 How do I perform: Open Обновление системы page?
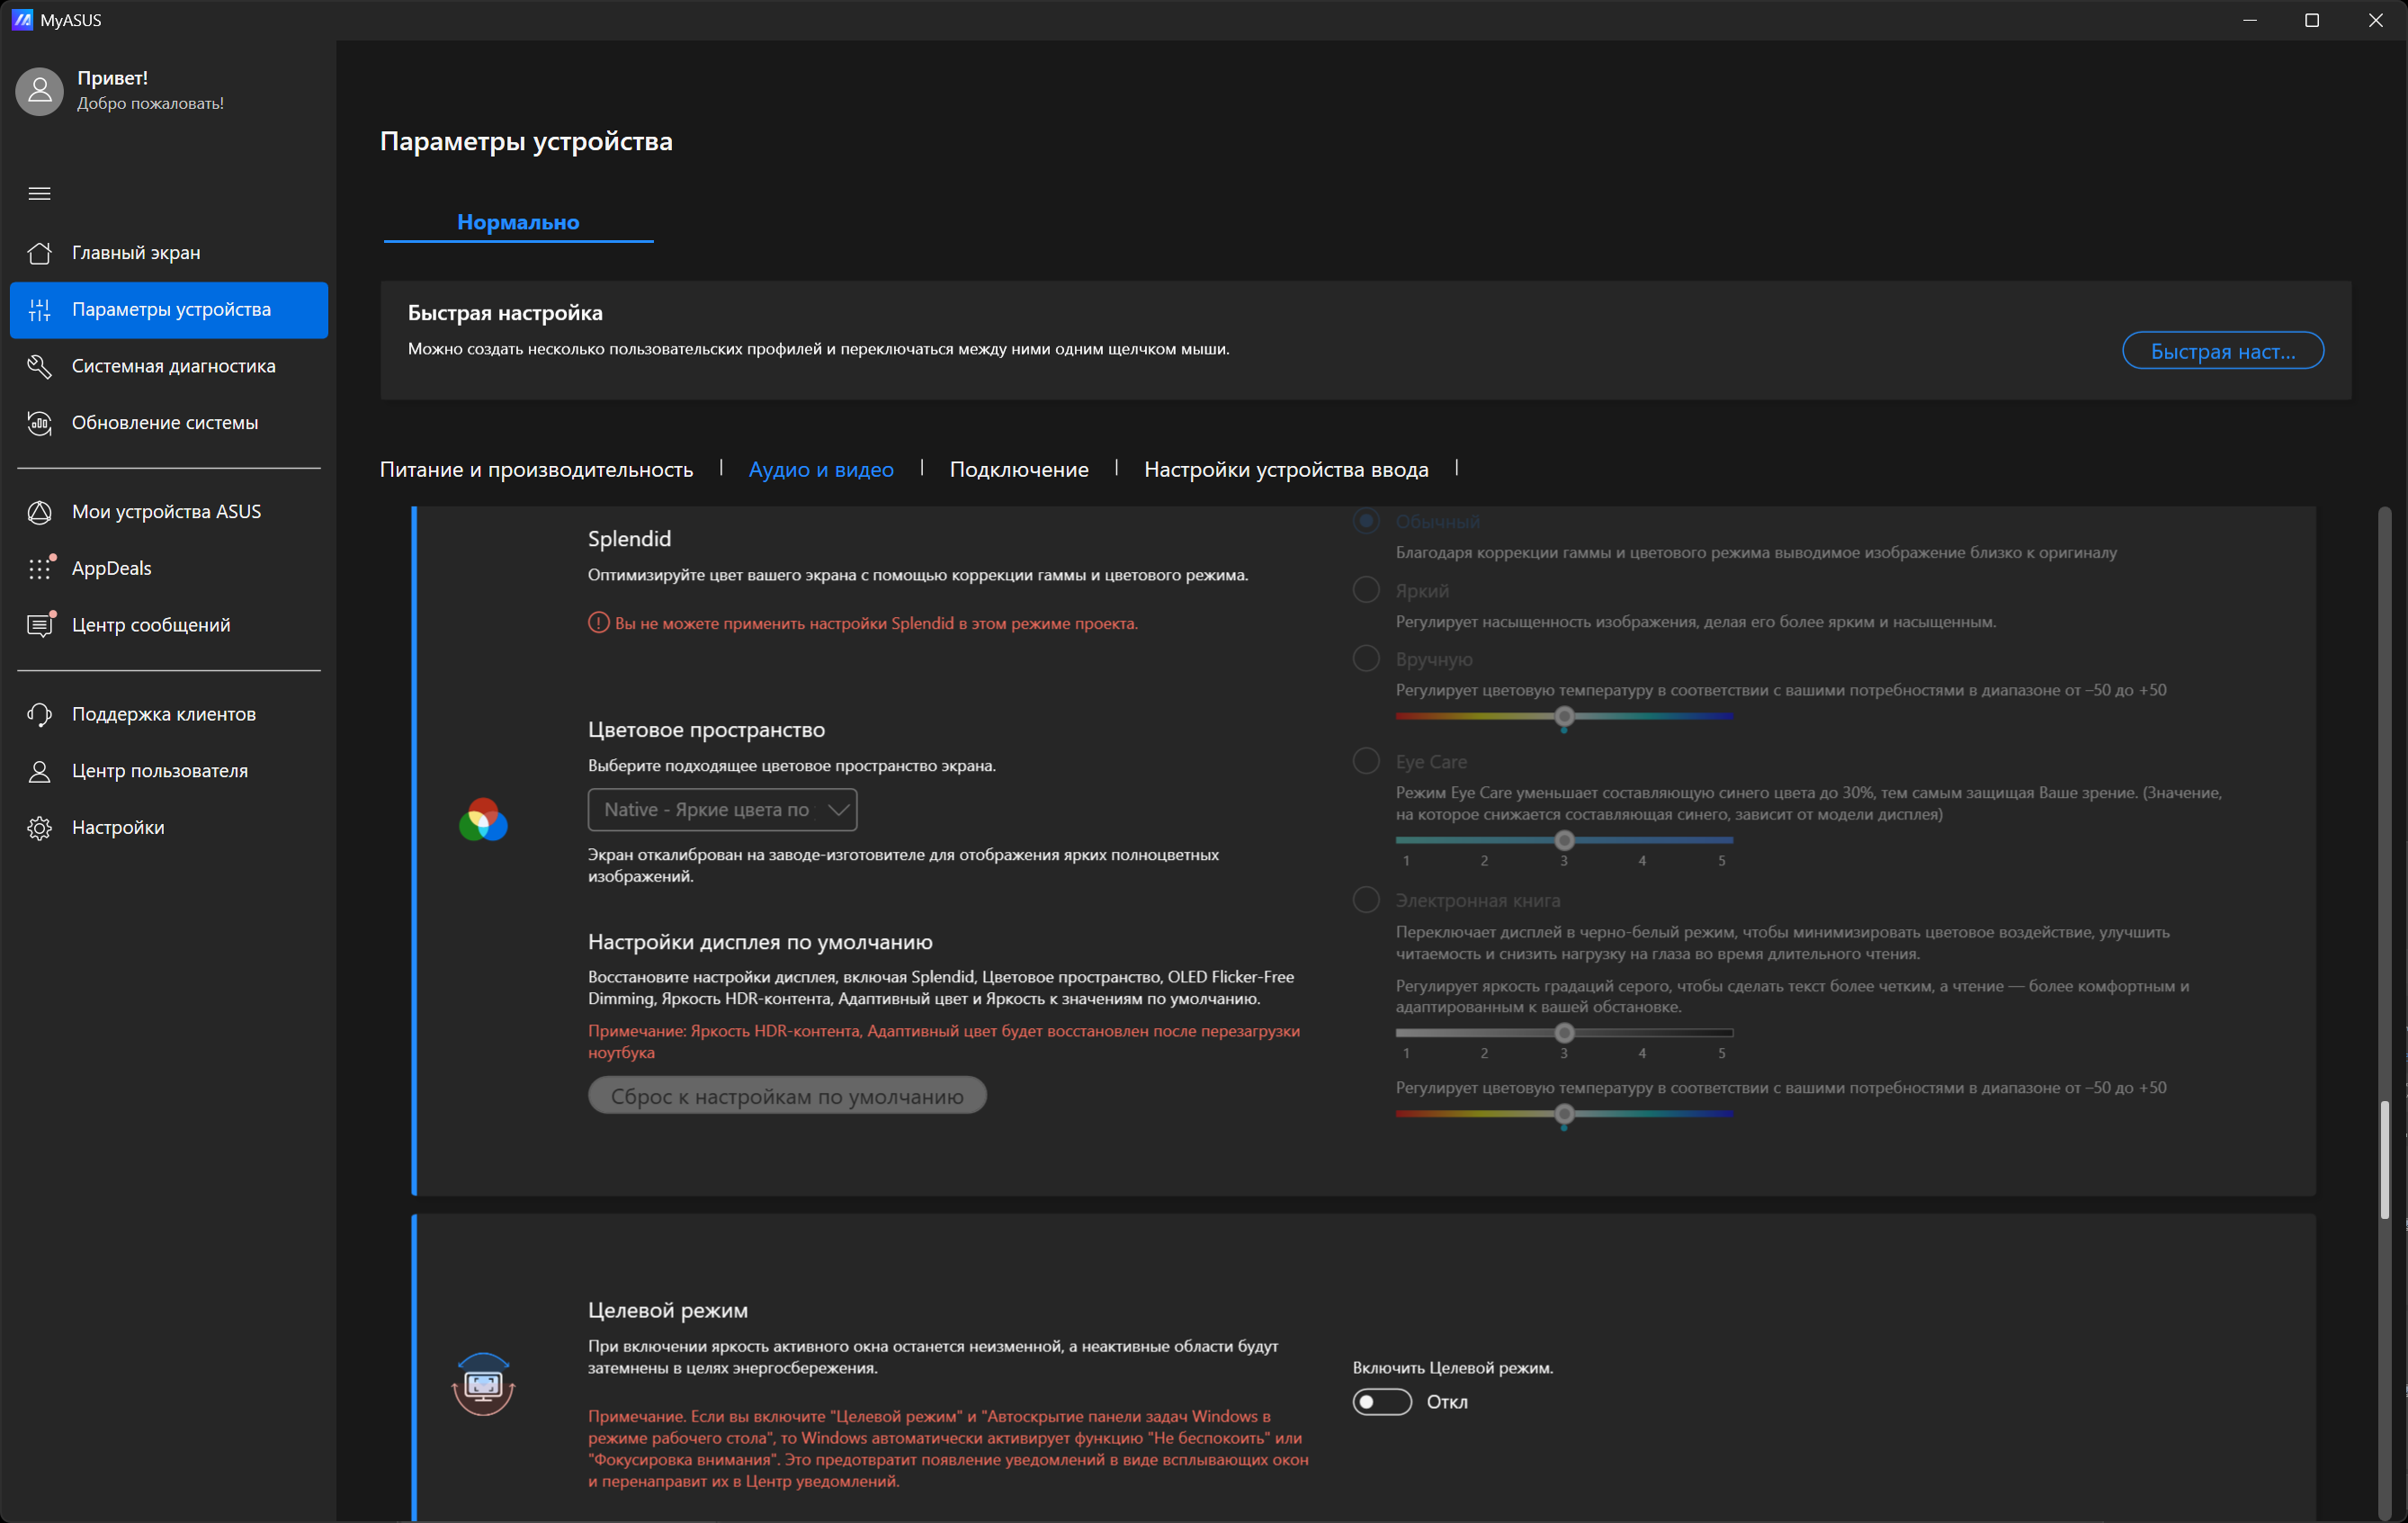pyautogui.click(x=169, y=423)
